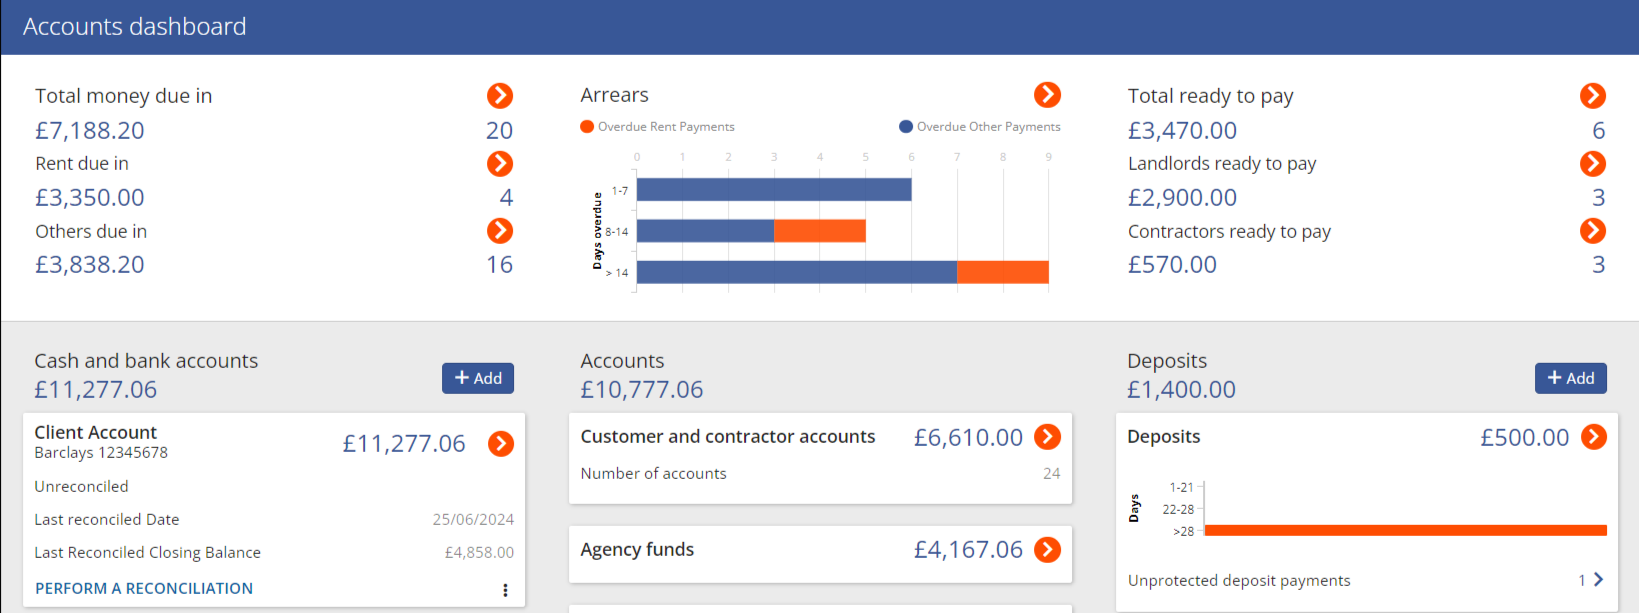1639x613 pixels.
Task: Open the Total money due in arrow
Action: click(500, 96)
